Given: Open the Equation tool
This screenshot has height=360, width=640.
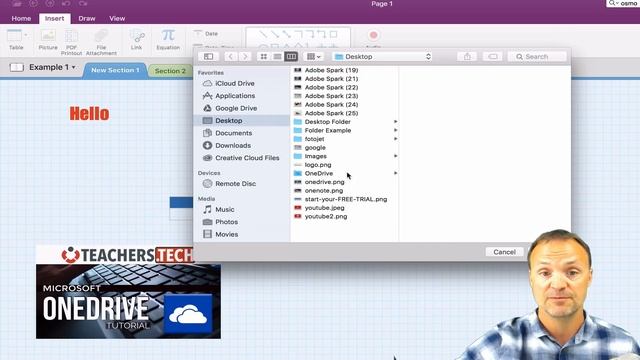Looking at the screenshot, I should point(168,40).
